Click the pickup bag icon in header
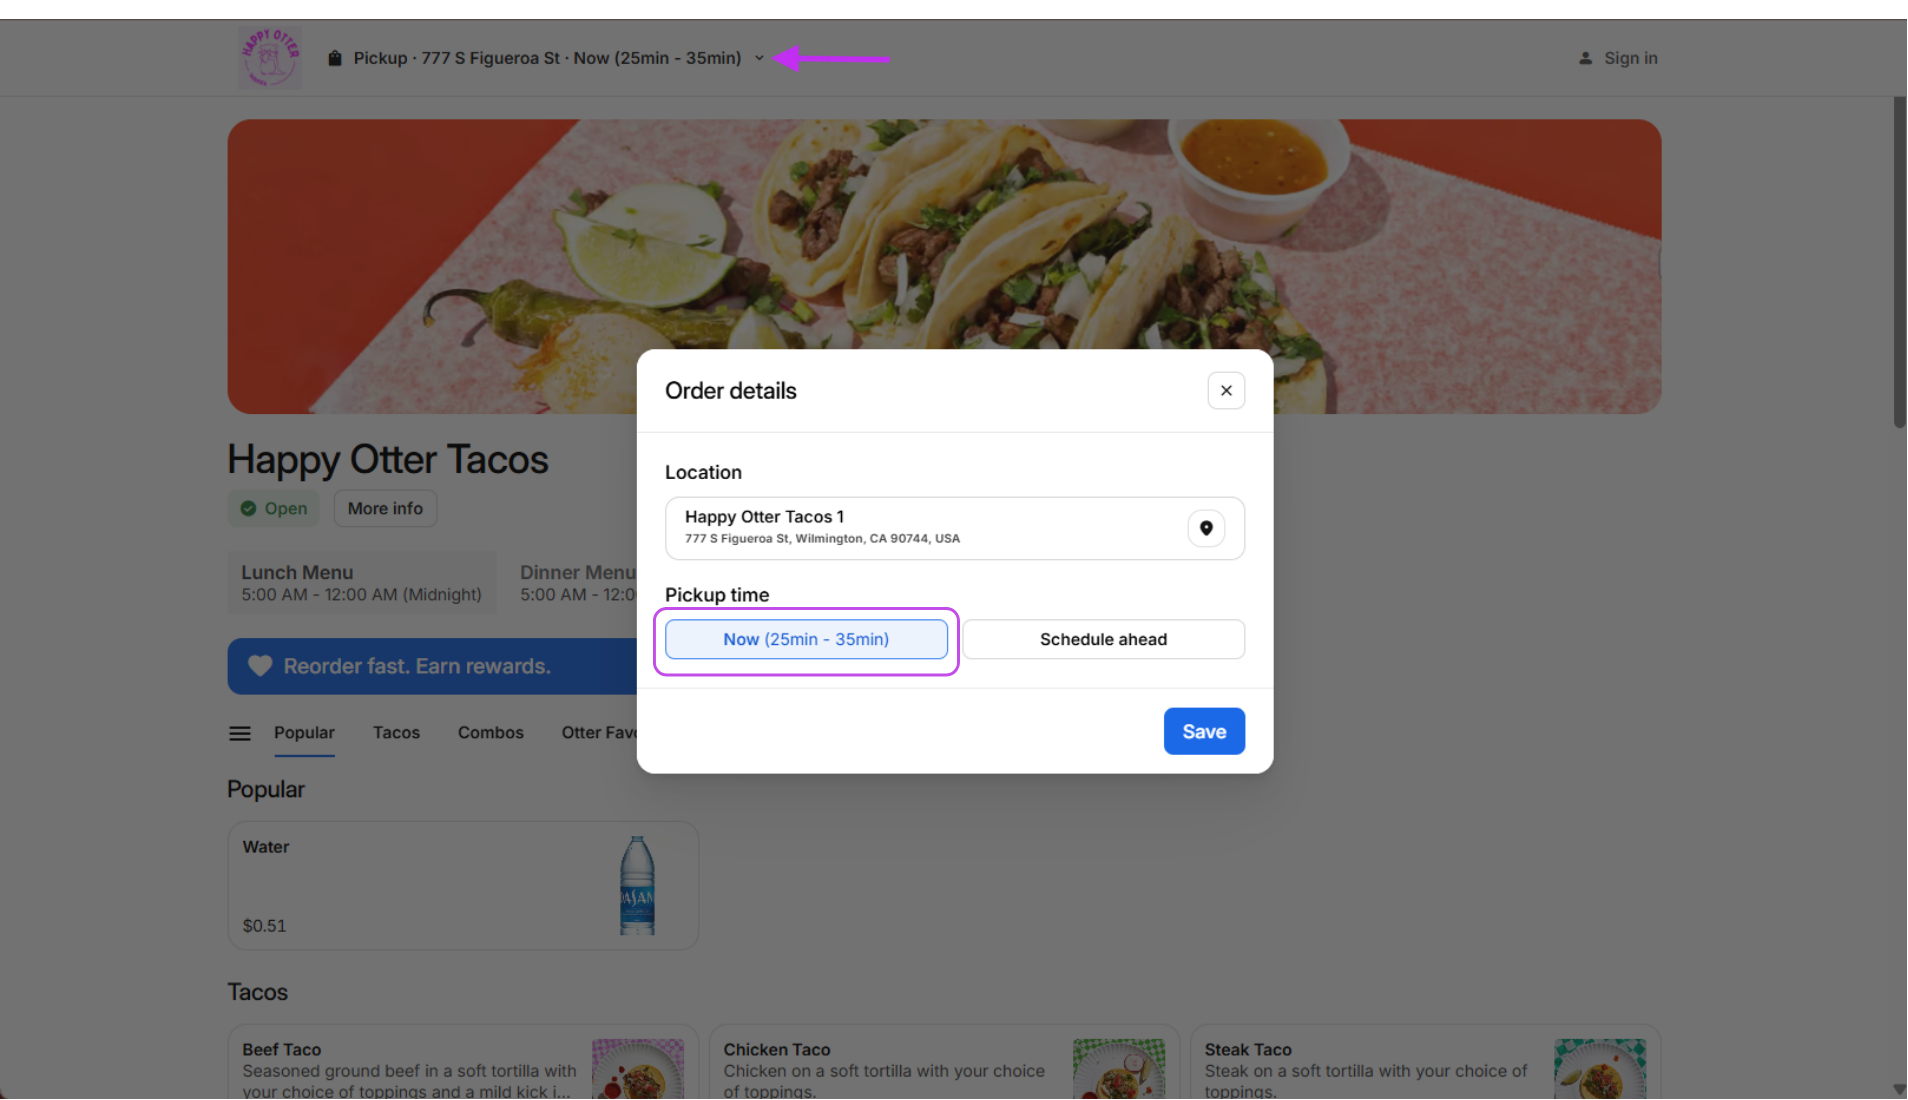 [335, 58]
